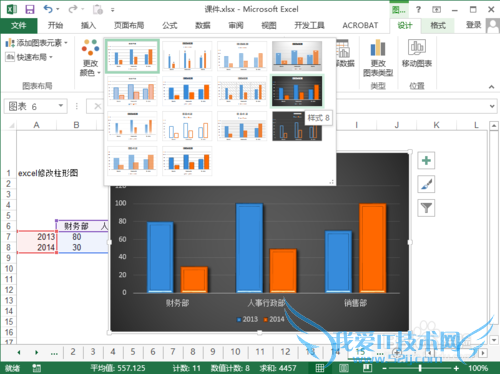Select column B header

76,125
